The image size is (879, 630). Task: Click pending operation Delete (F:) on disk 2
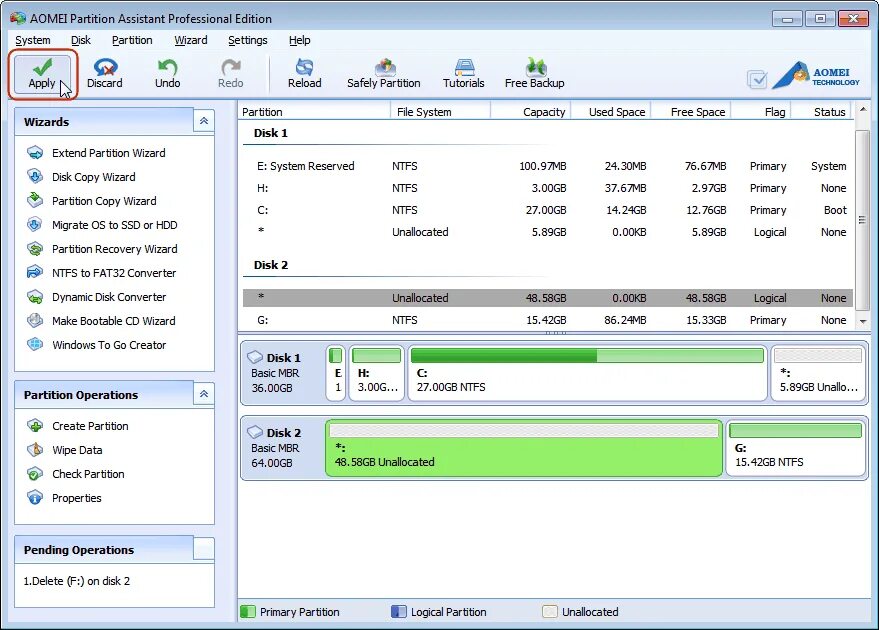(x=76, y=581)
